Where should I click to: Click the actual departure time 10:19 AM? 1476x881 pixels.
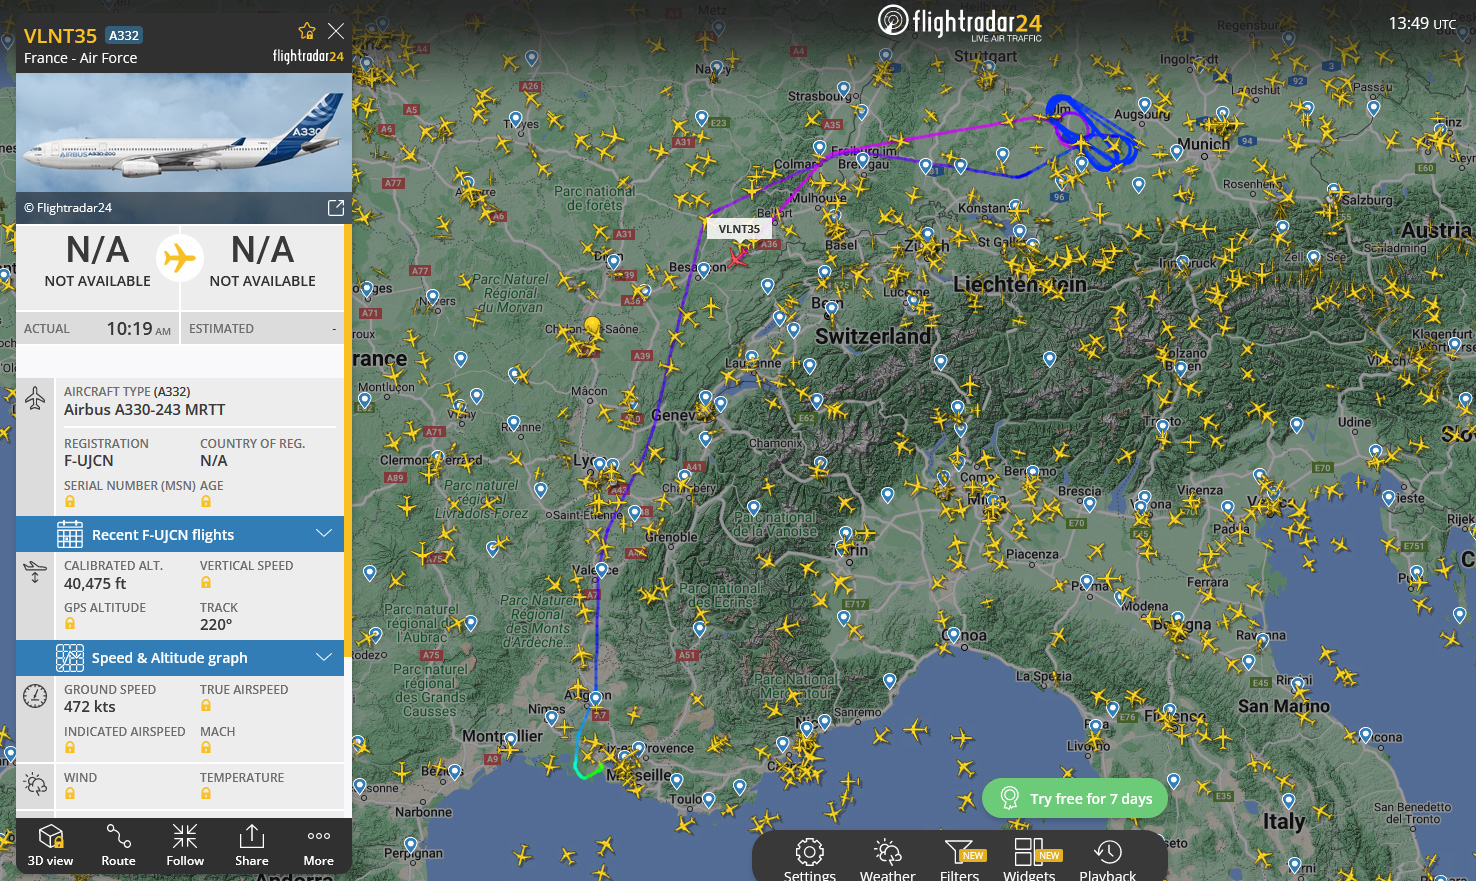pos(138,329)
